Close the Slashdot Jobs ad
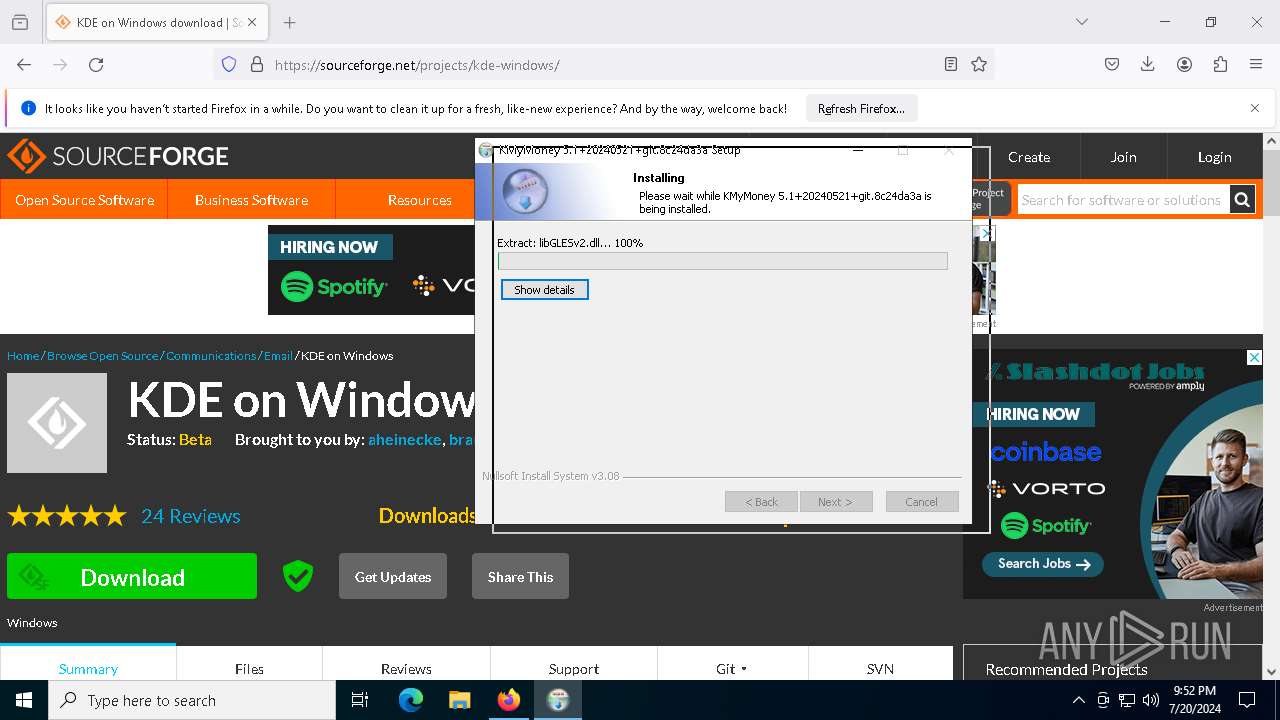 coord(1254,357)
